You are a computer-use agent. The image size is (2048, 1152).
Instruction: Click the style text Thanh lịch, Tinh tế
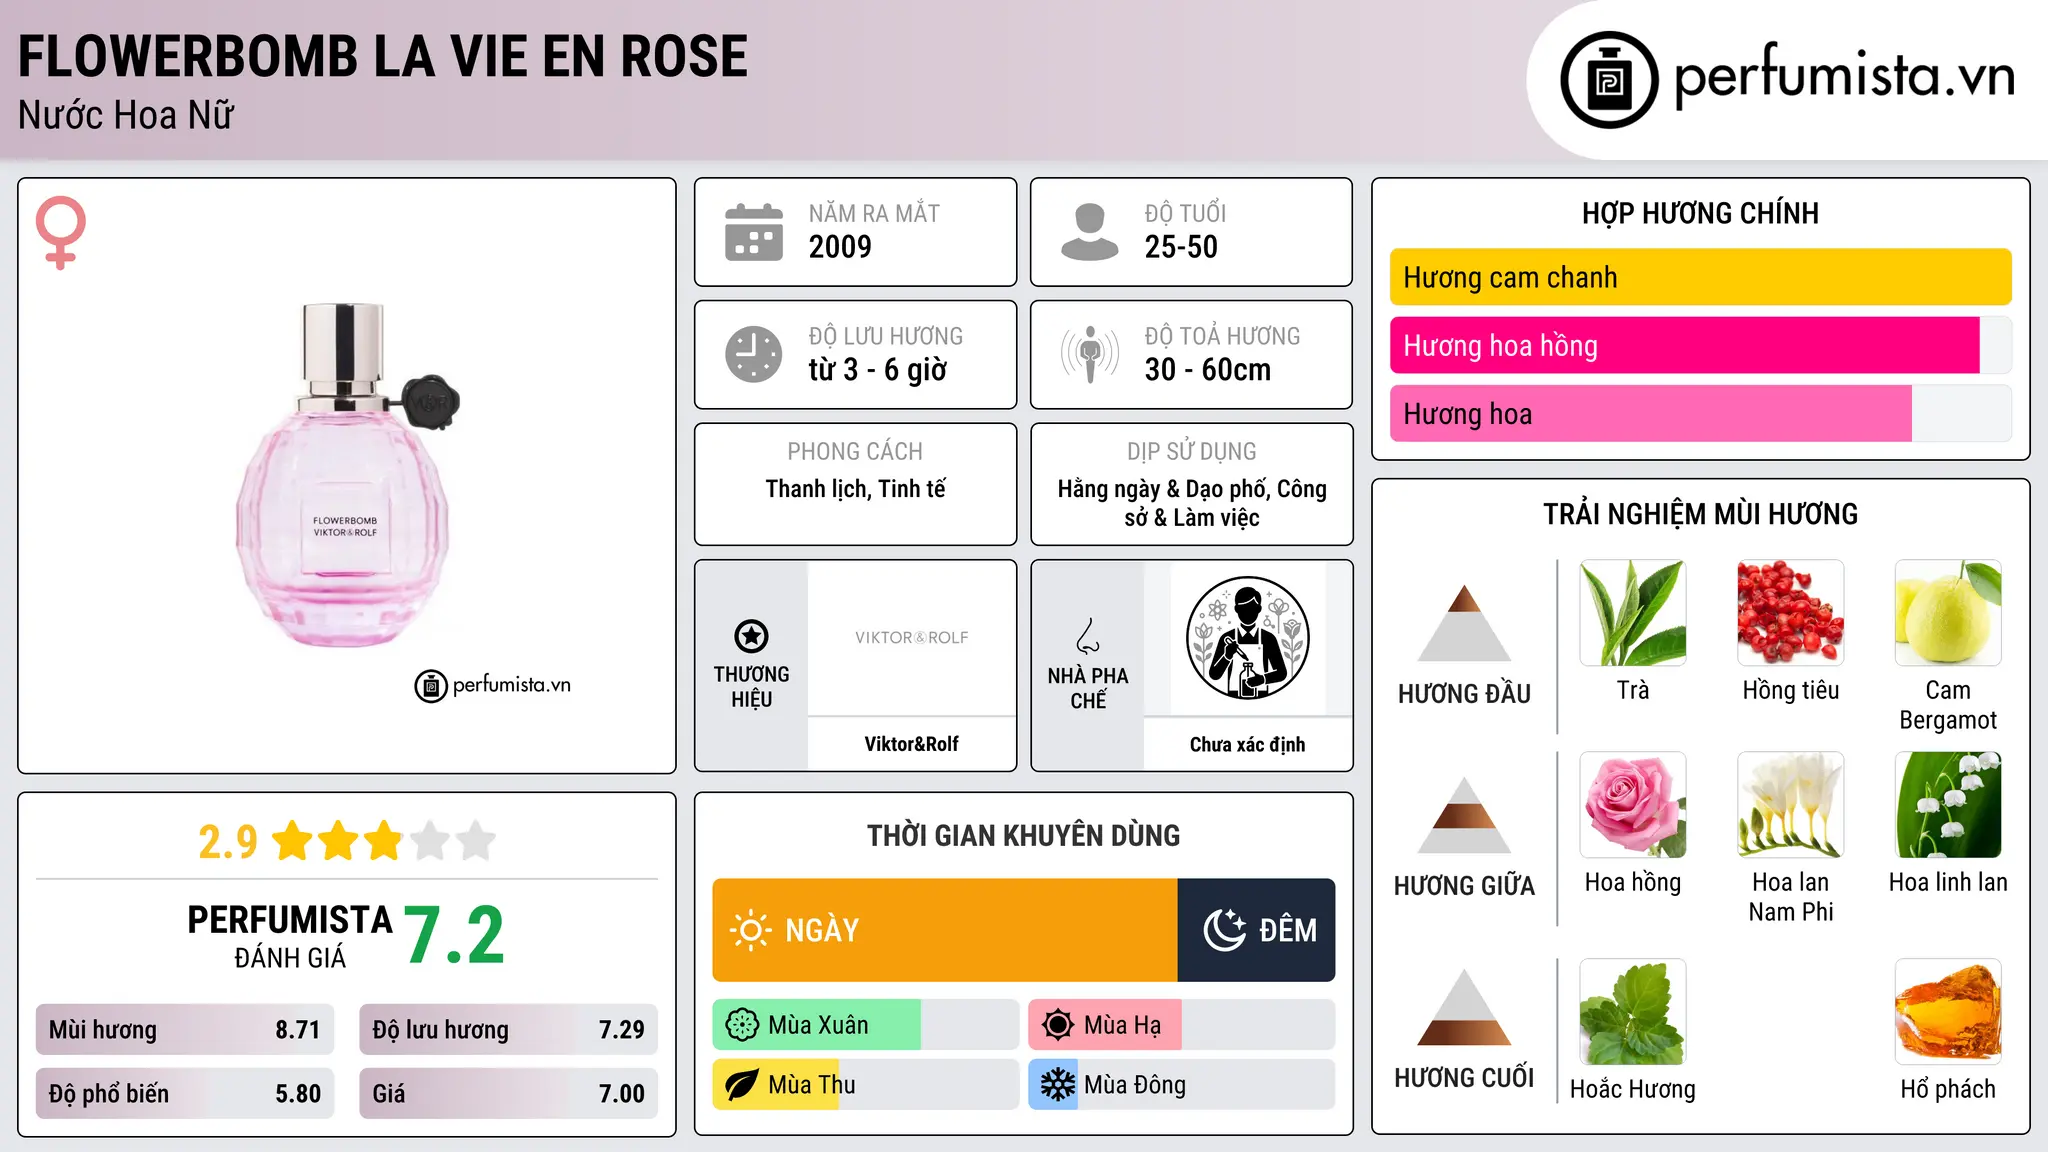point(855,489)
